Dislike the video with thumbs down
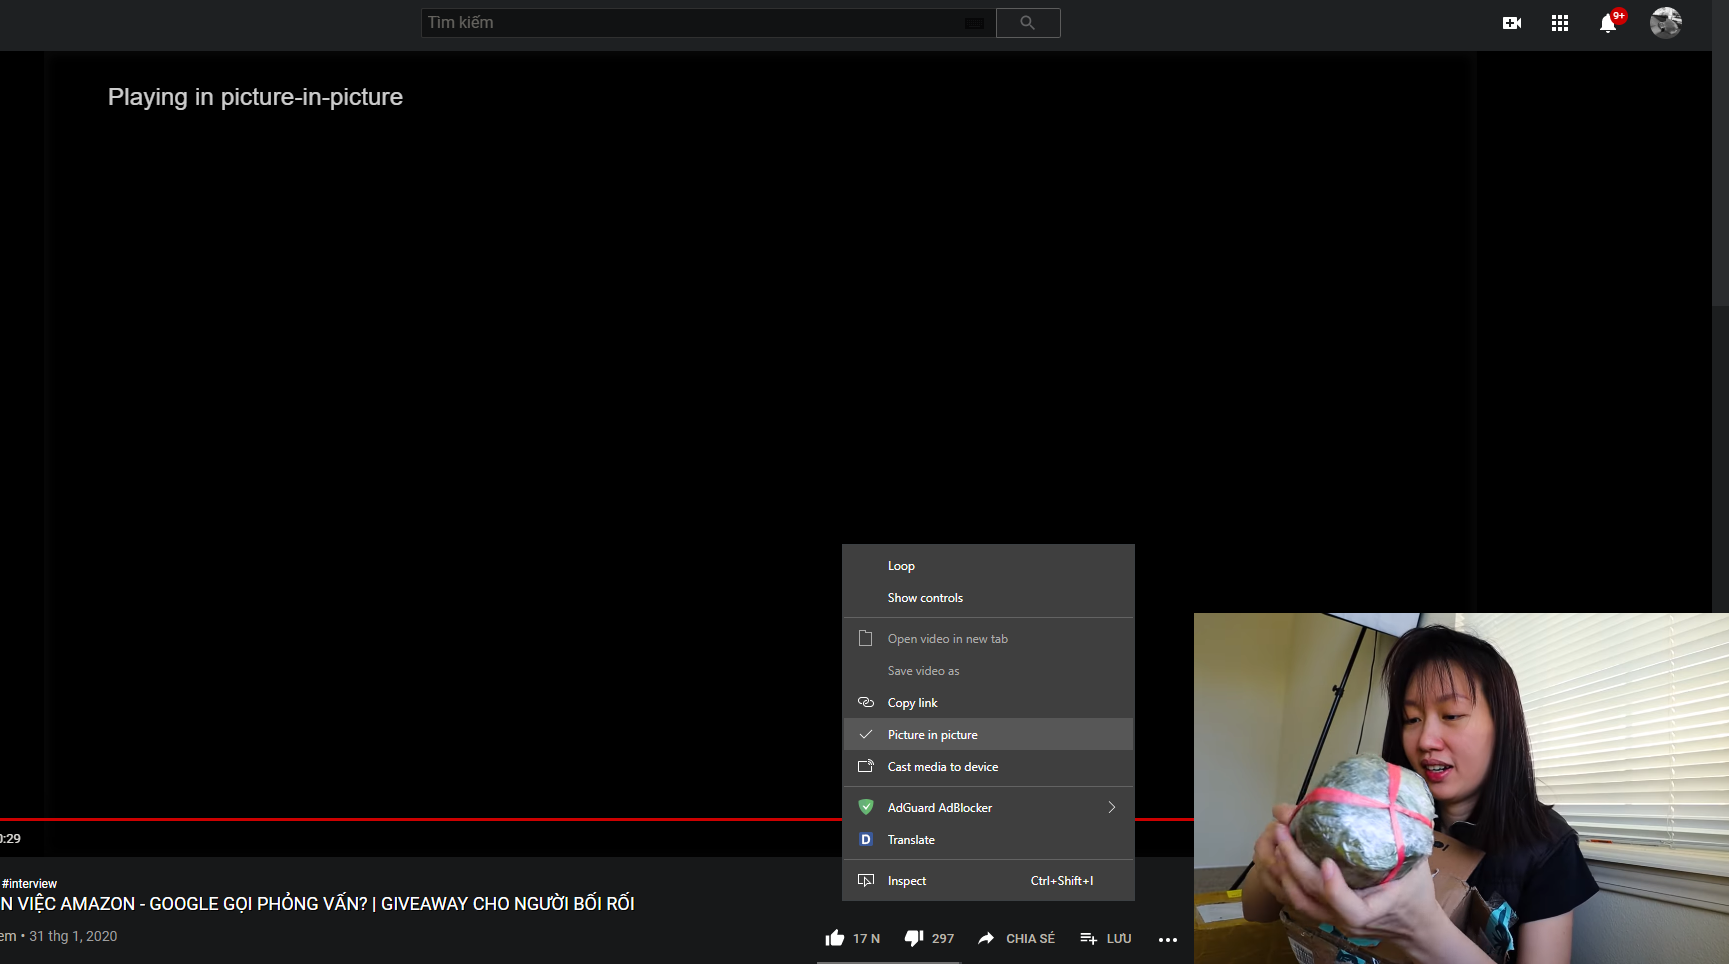 point(913,938)
